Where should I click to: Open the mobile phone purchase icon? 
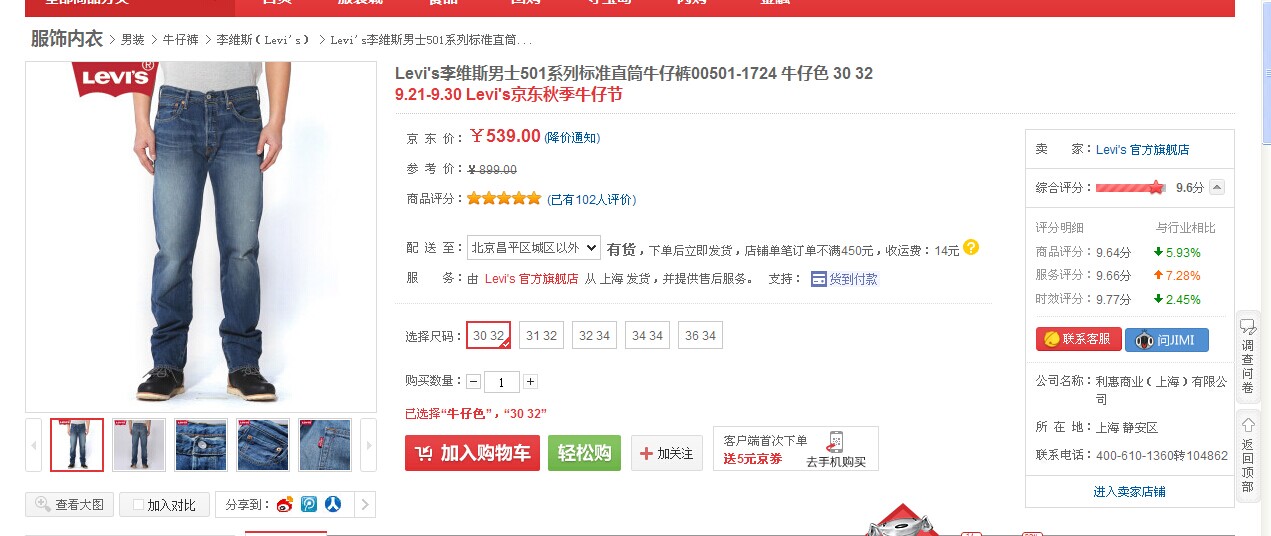[836, 442]
